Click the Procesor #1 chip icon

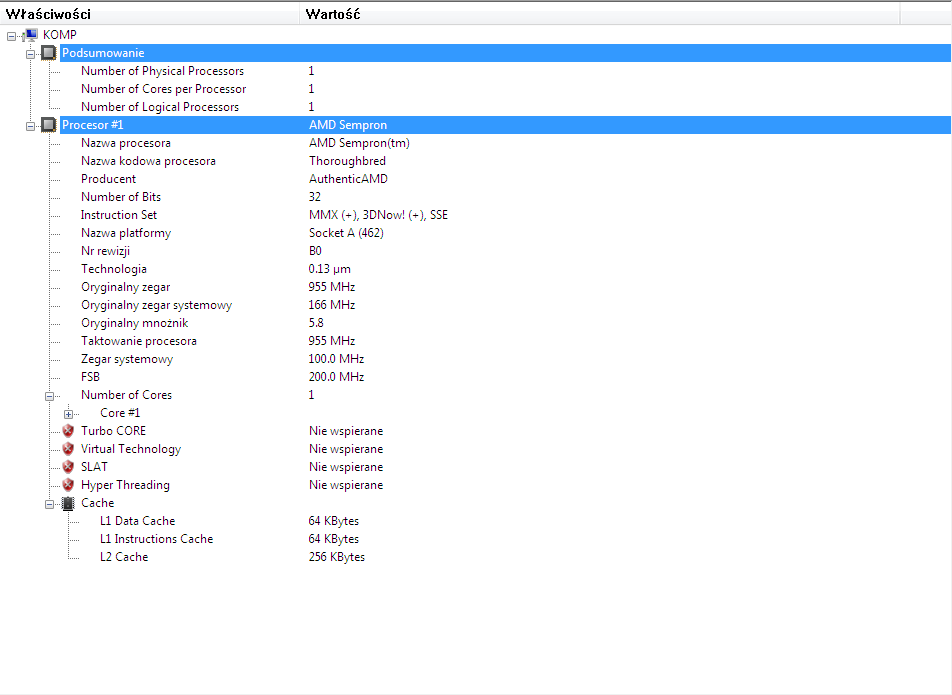click(x=49, y=125)
